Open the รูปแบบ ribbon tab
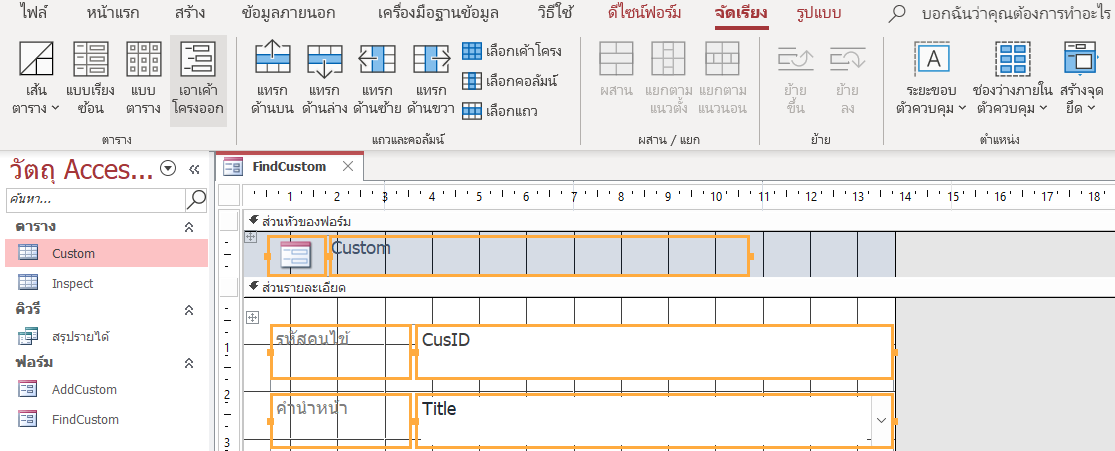1115x451 pixels. click(x=819, y=14)
